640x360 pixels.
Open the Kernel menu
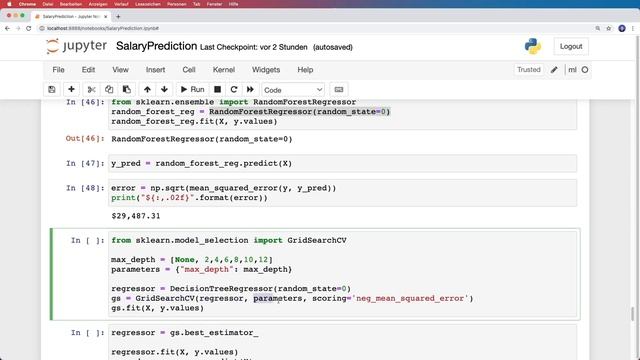[224, 70]
